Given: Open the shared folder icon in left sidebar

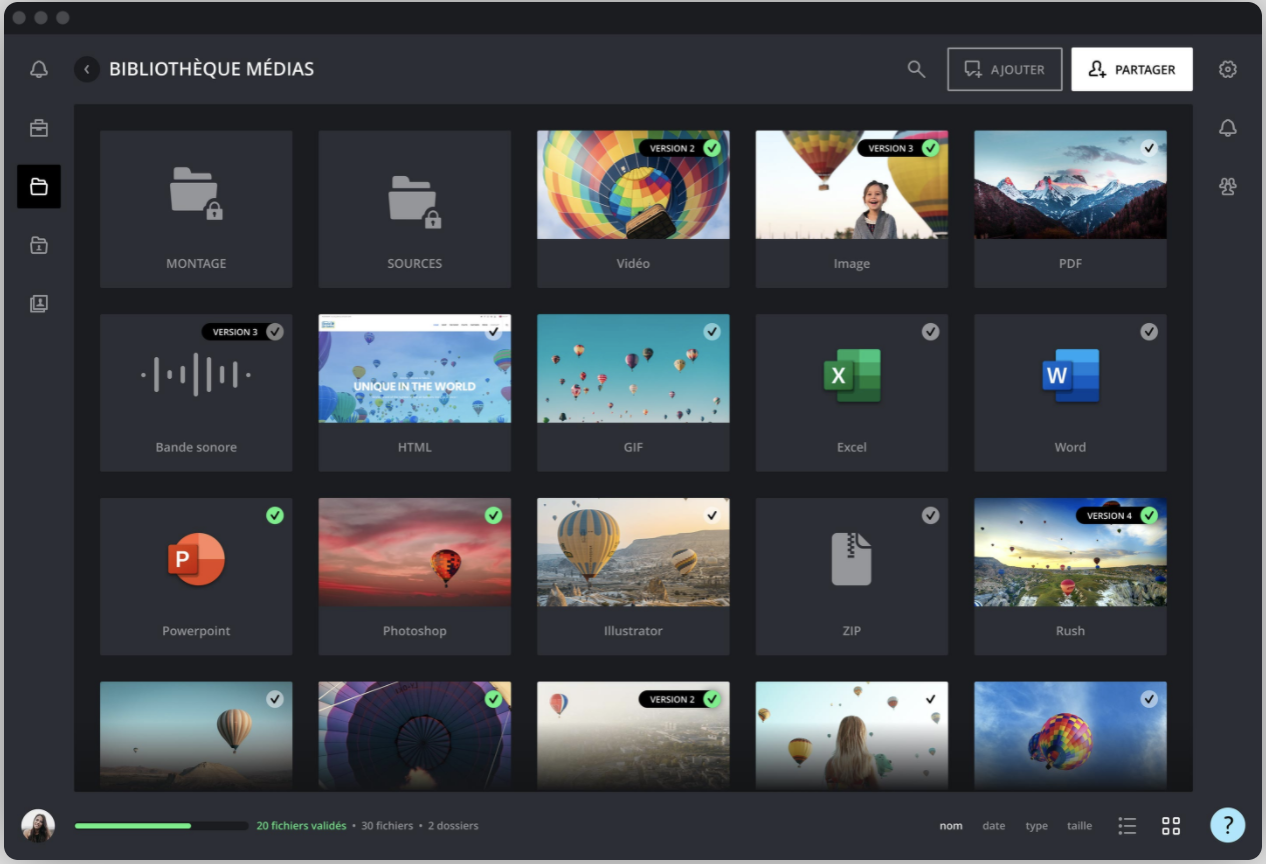Looking at the screenshot, I should click(x=39, y=245).
